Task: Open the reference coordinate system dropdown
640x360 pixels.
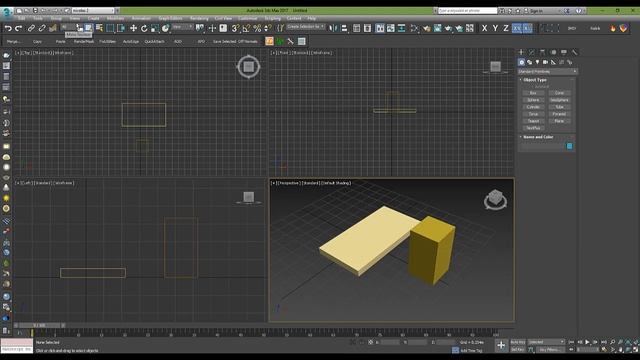Action: [182, 27]
